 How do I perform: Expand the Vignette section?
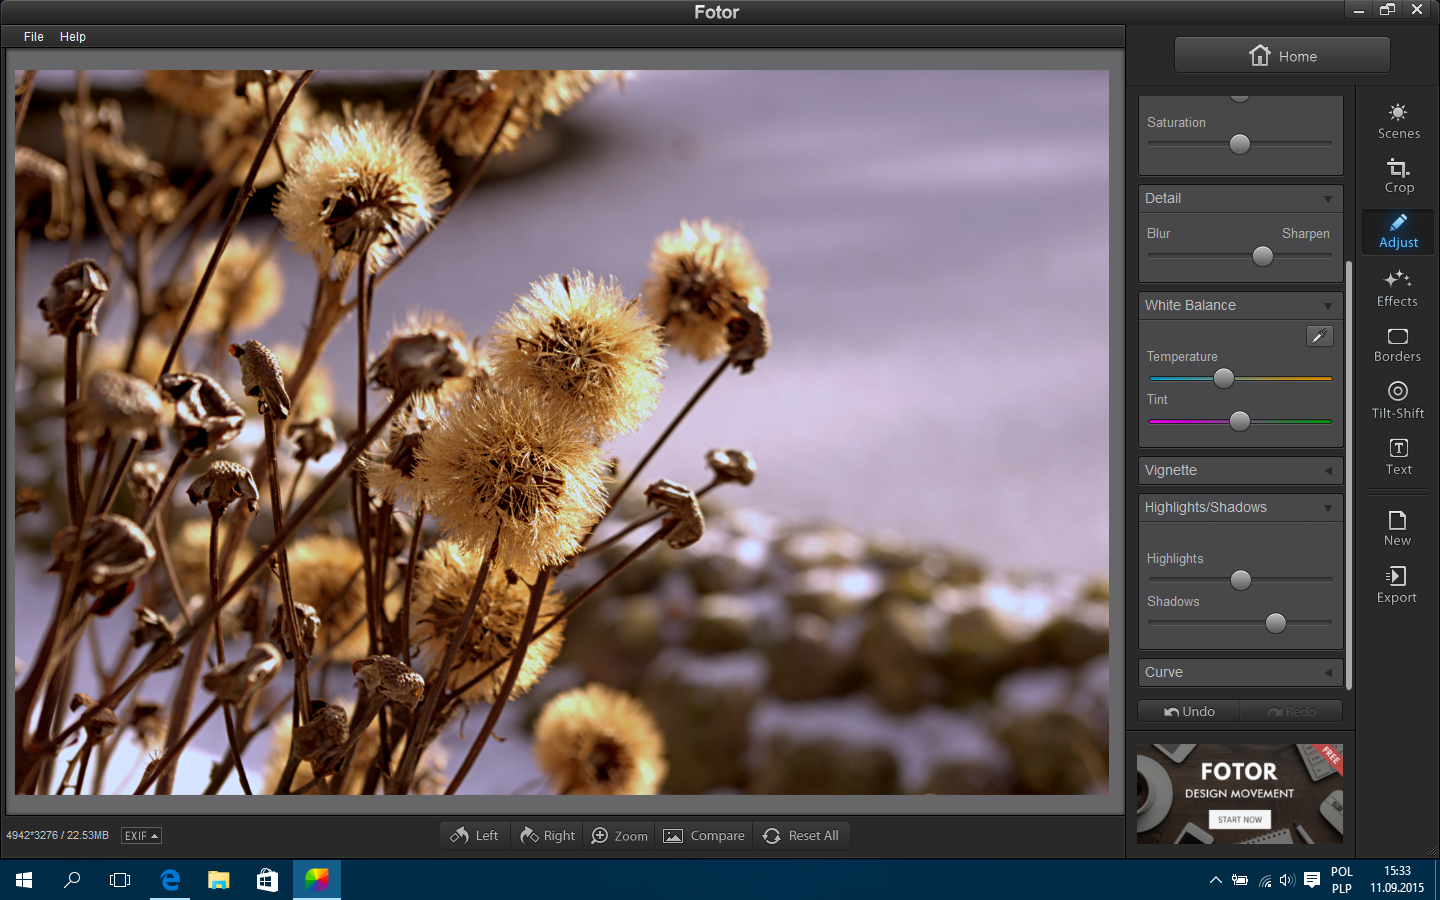(x=1240, y=470)
